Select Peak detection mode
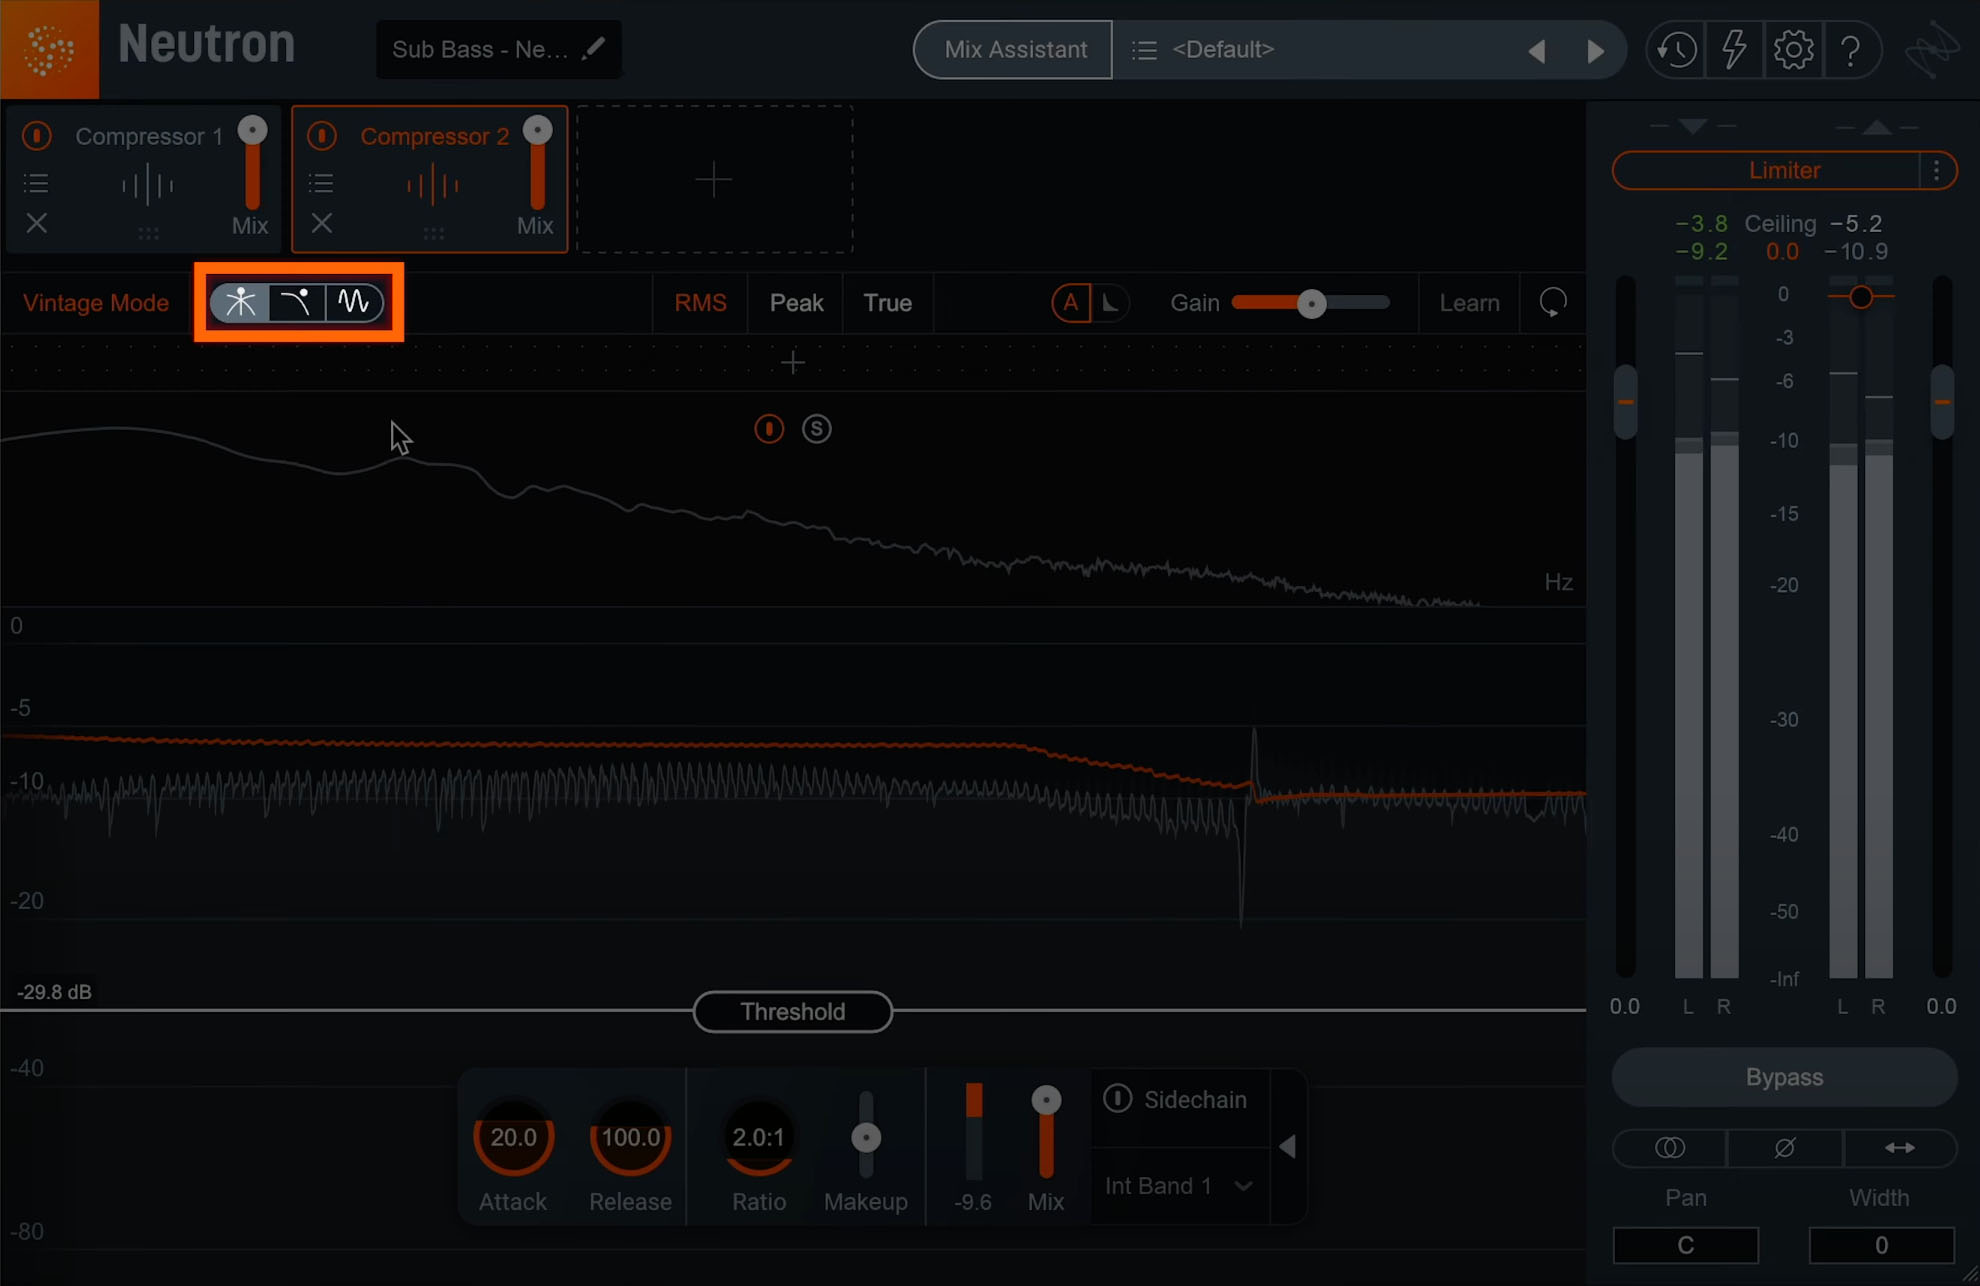The width and height of the screenshot is (1980, 1286). 796,303
